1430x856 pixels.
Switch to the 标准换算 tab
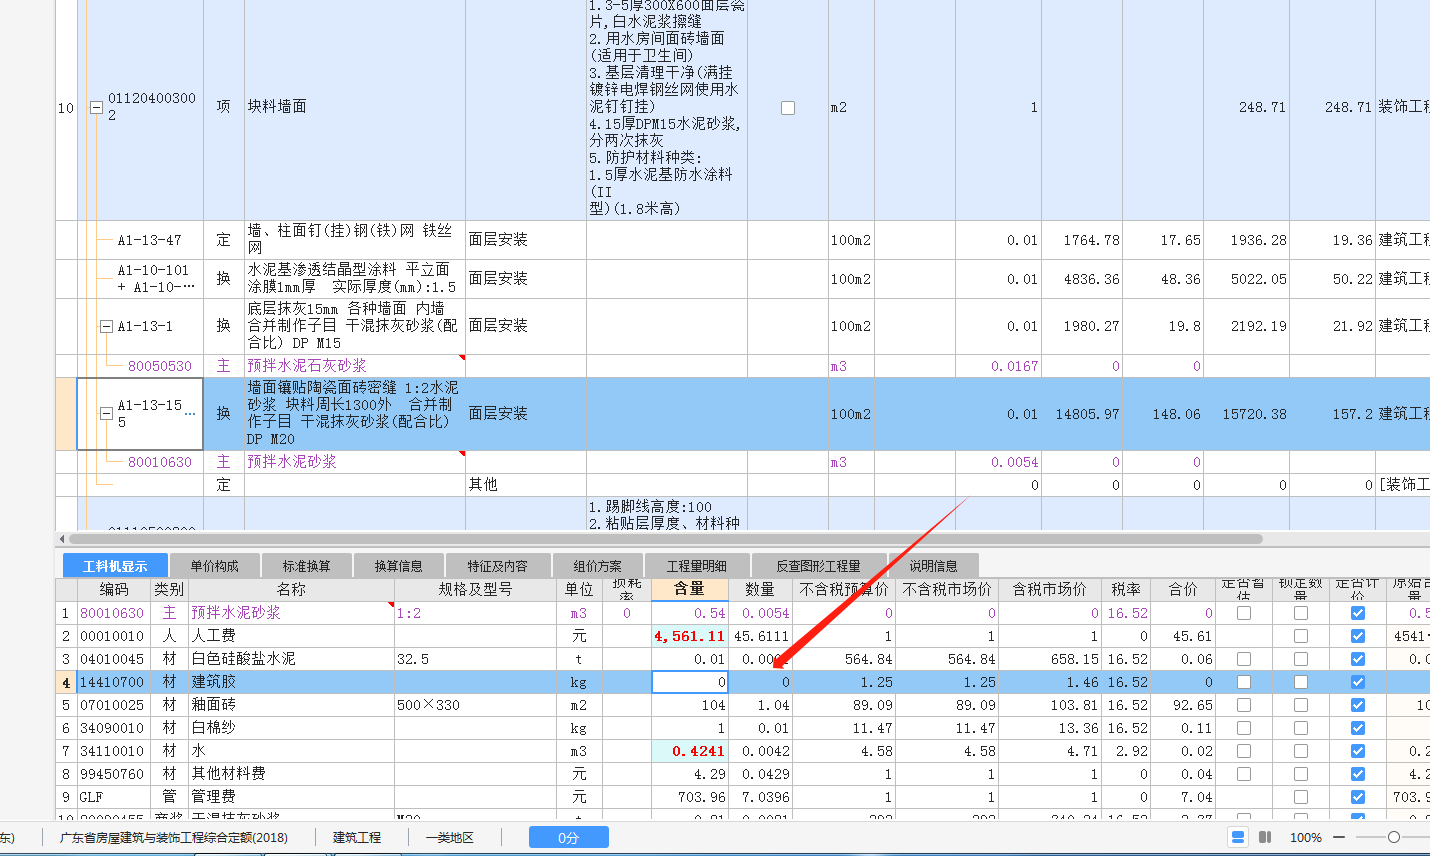click(307, 566)
